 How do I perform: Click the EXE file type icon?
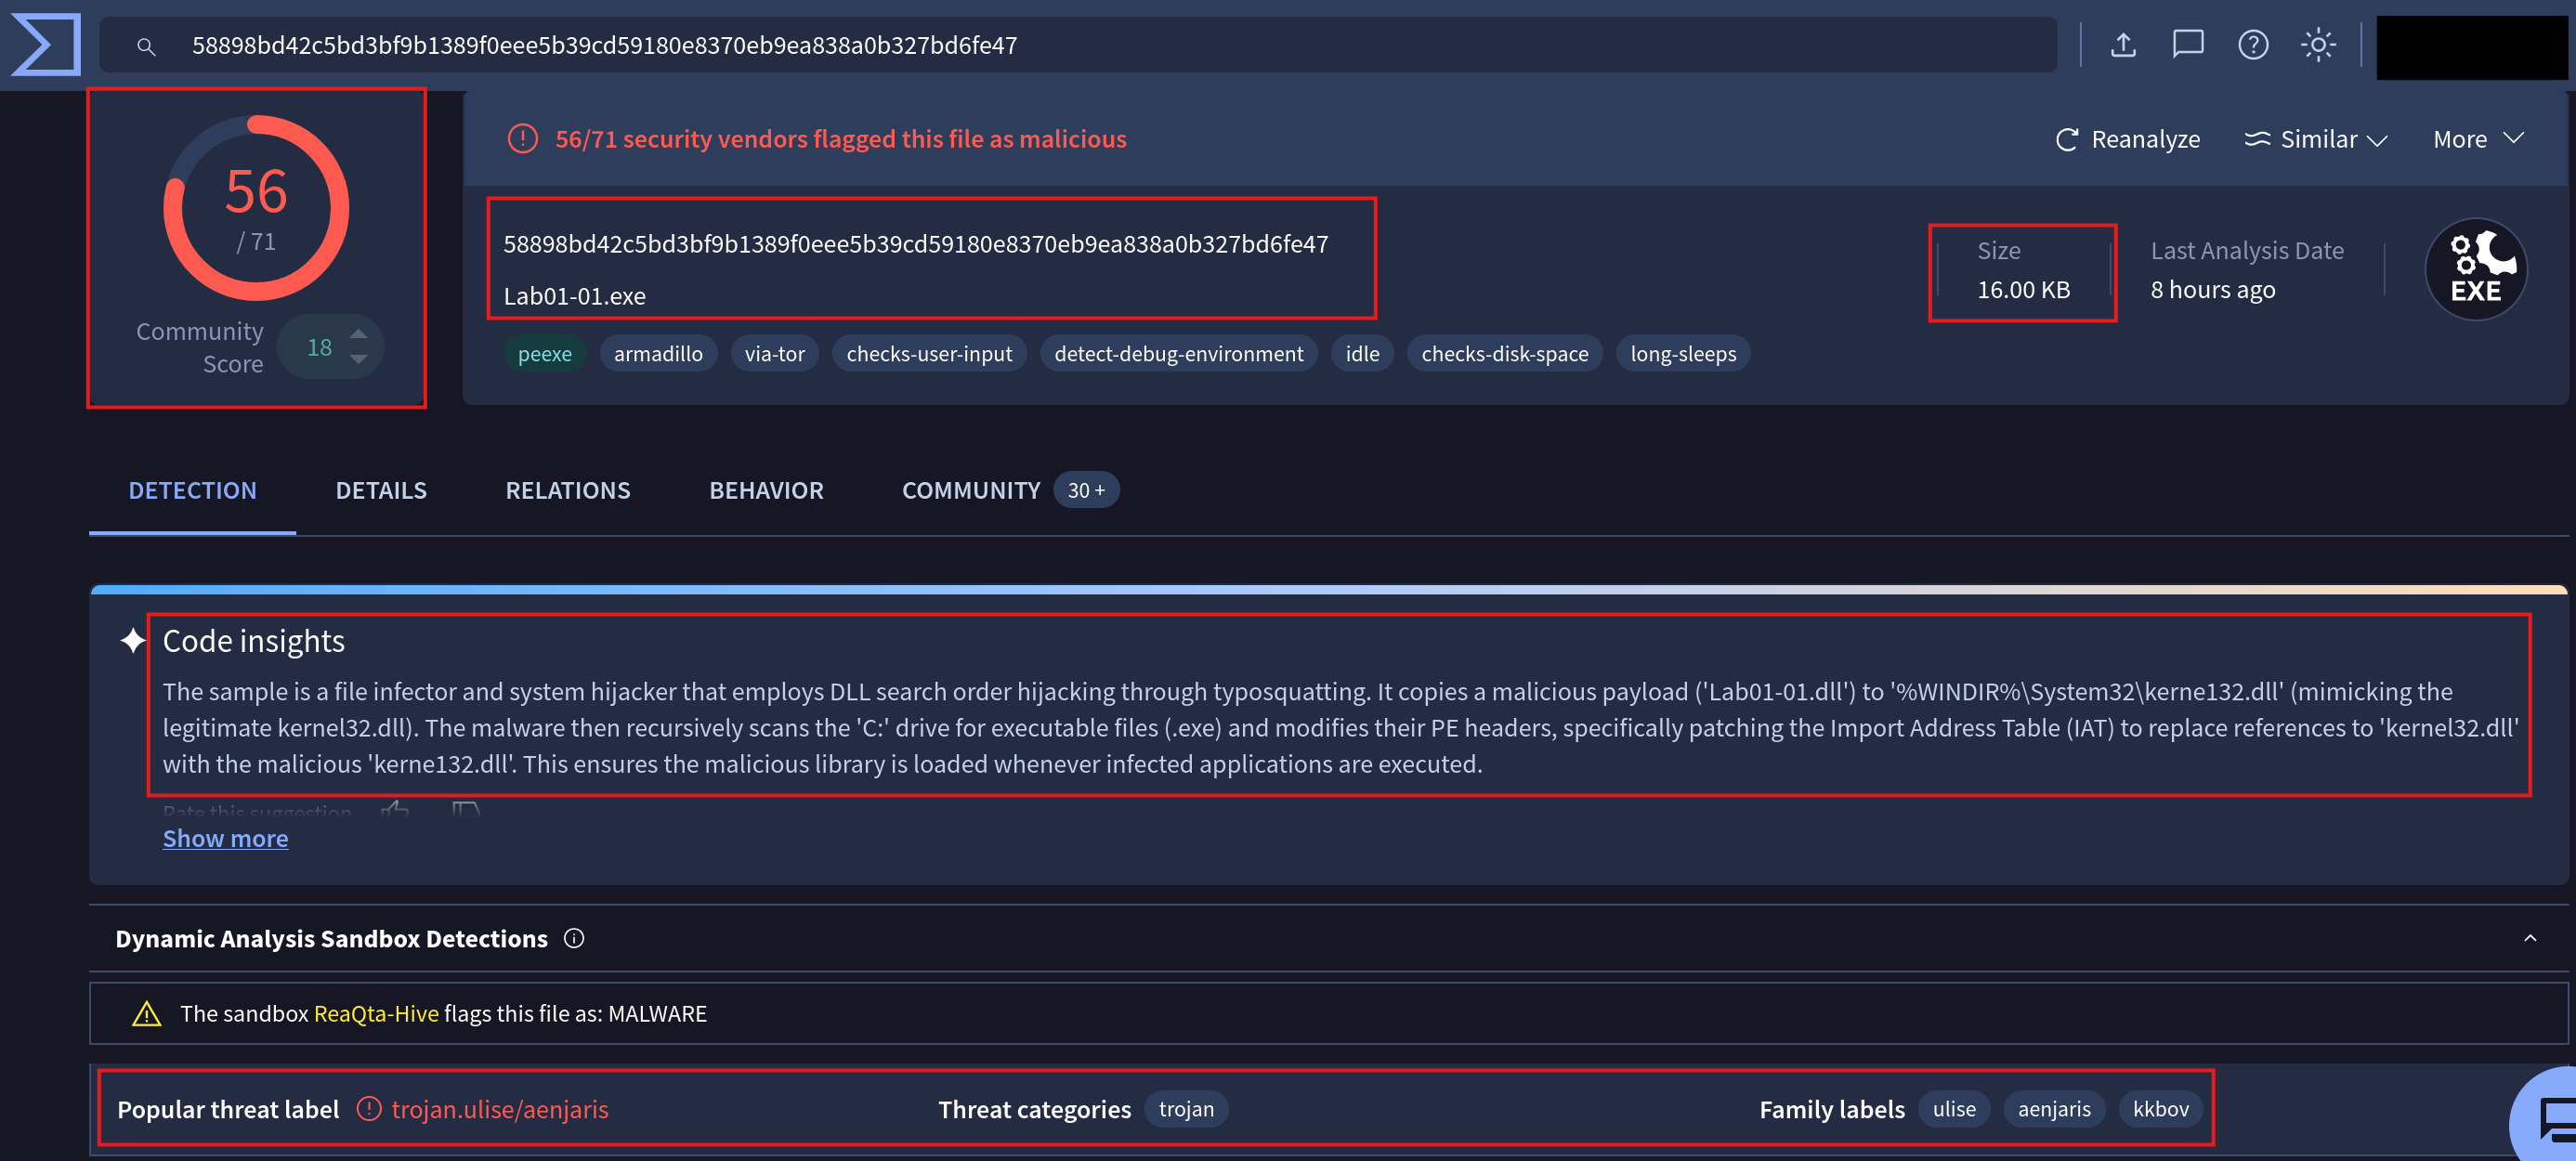coord(2475,269)
